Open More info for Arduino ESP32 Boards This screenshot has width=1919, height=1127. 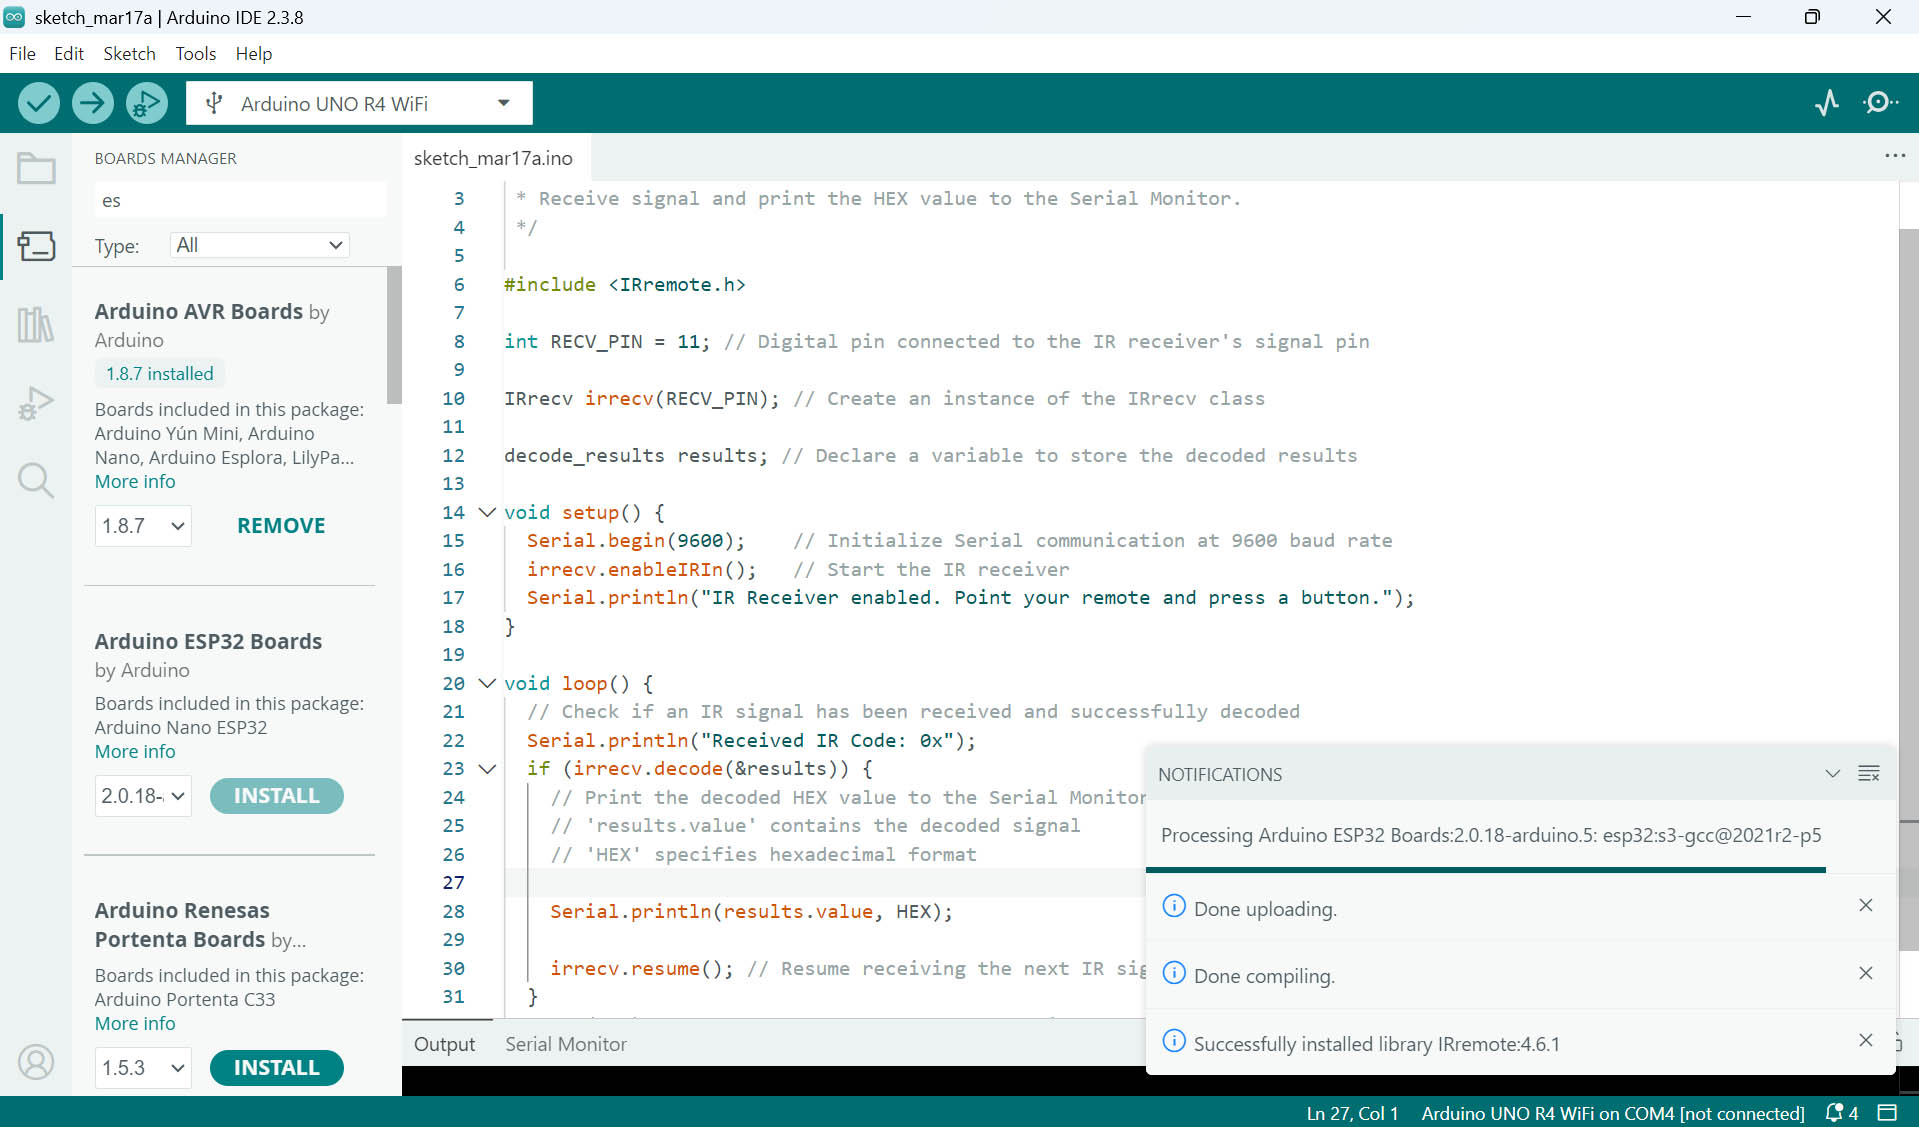(135, 752)
